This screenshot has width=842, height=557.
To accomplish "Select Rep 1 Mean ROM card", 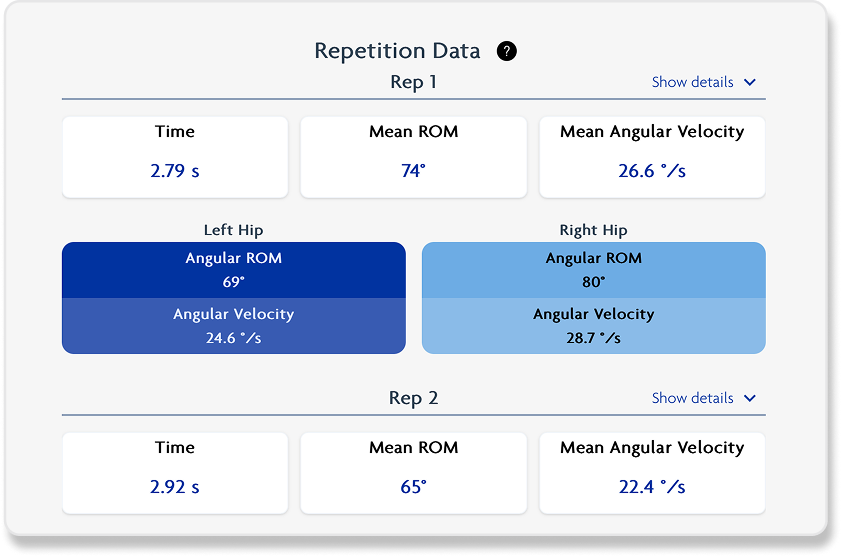I will [x=413, y=157].
